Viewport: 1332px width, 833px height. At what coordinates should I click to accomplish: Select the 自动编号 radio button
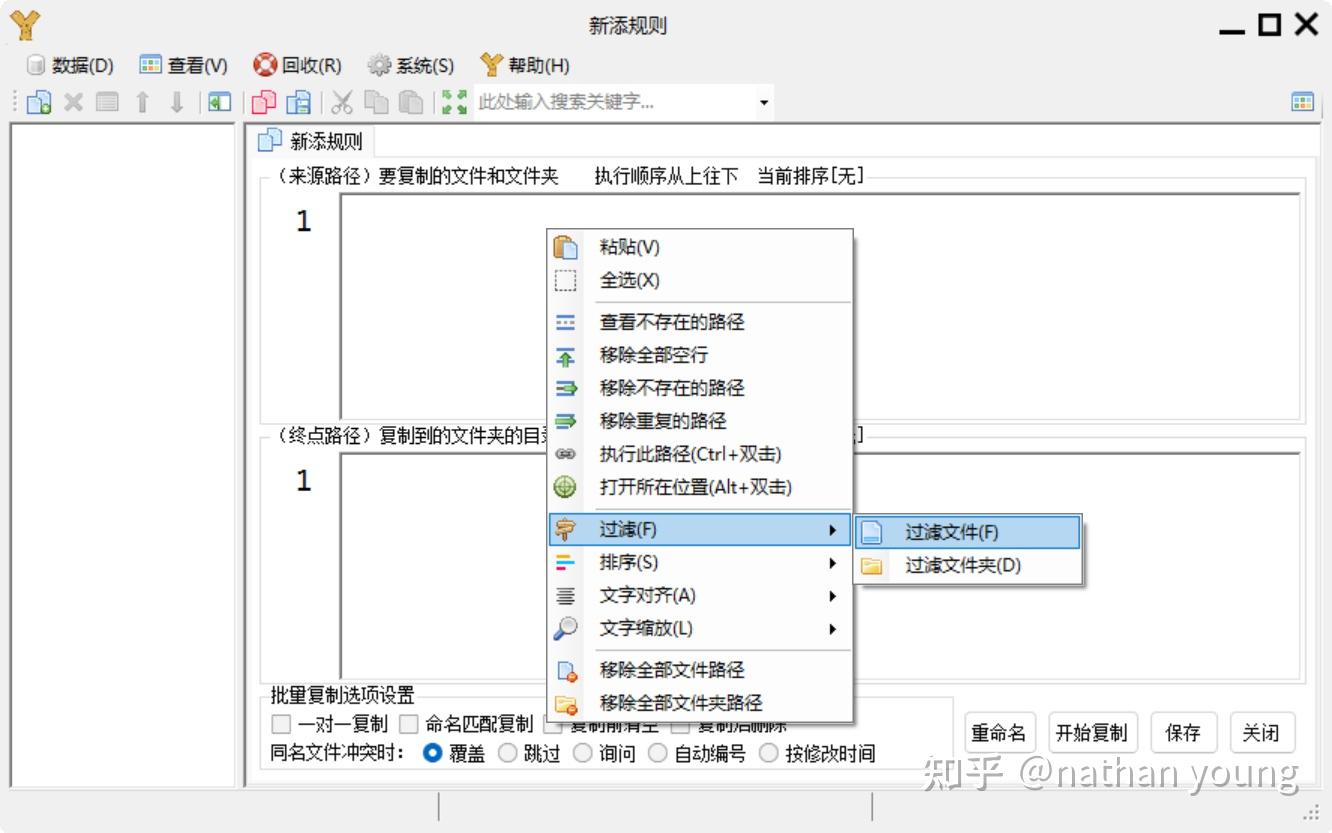pyautogui.click(x=658, y=754)
